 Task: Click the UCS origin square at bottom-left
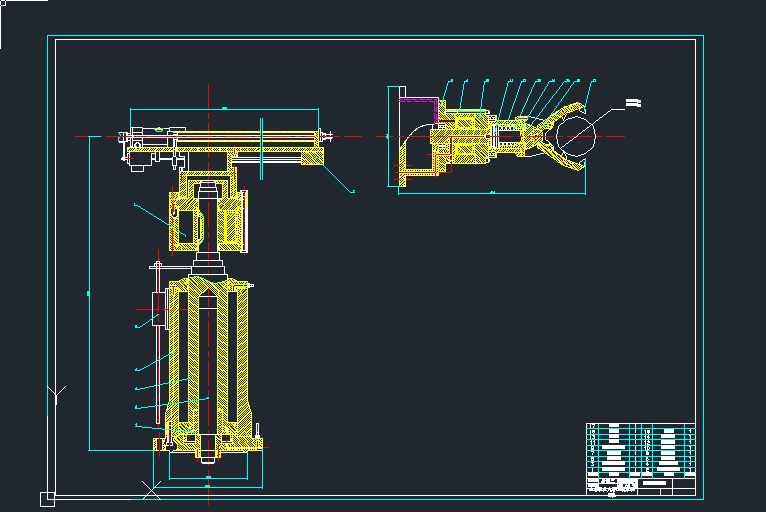(46, 497)
